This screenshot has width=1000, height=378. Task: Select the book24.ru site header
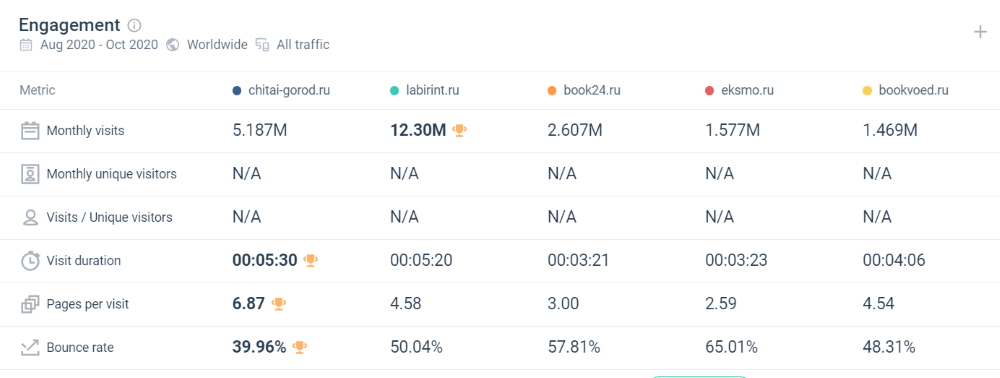pyautogui.click(x=592, y=90)
